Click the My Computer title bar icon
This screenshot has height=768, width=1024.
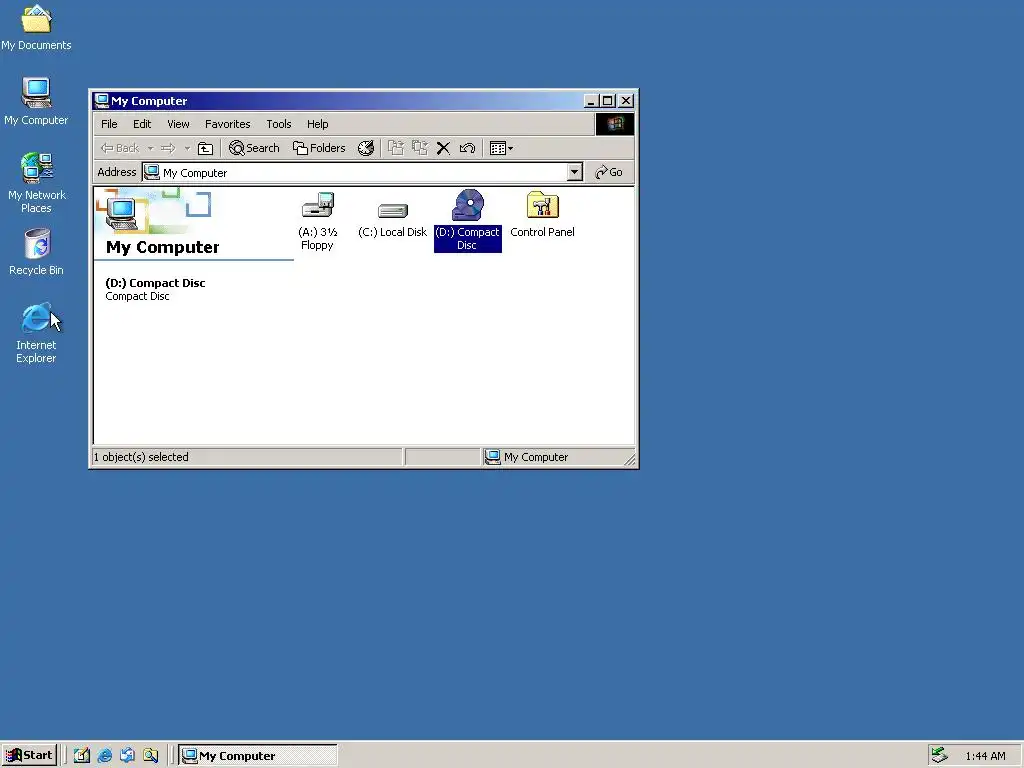101,101
